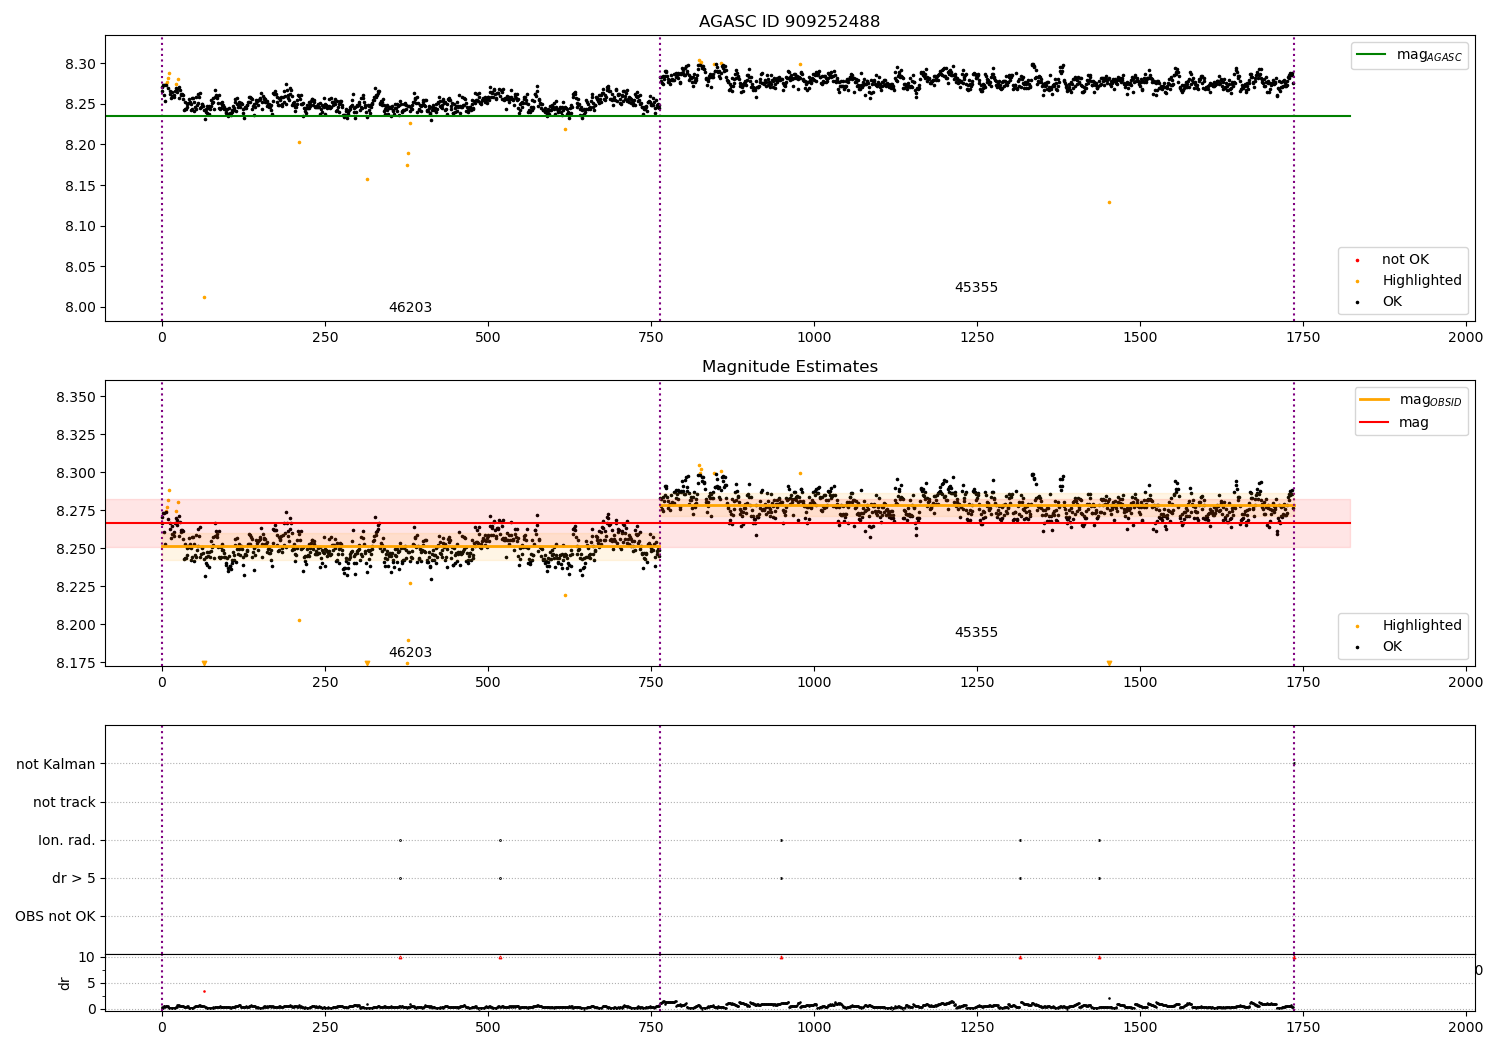Click the "8.00" y-tick on top plot
Screen dimensions: 1500x1050
click(x=80, y=308)
